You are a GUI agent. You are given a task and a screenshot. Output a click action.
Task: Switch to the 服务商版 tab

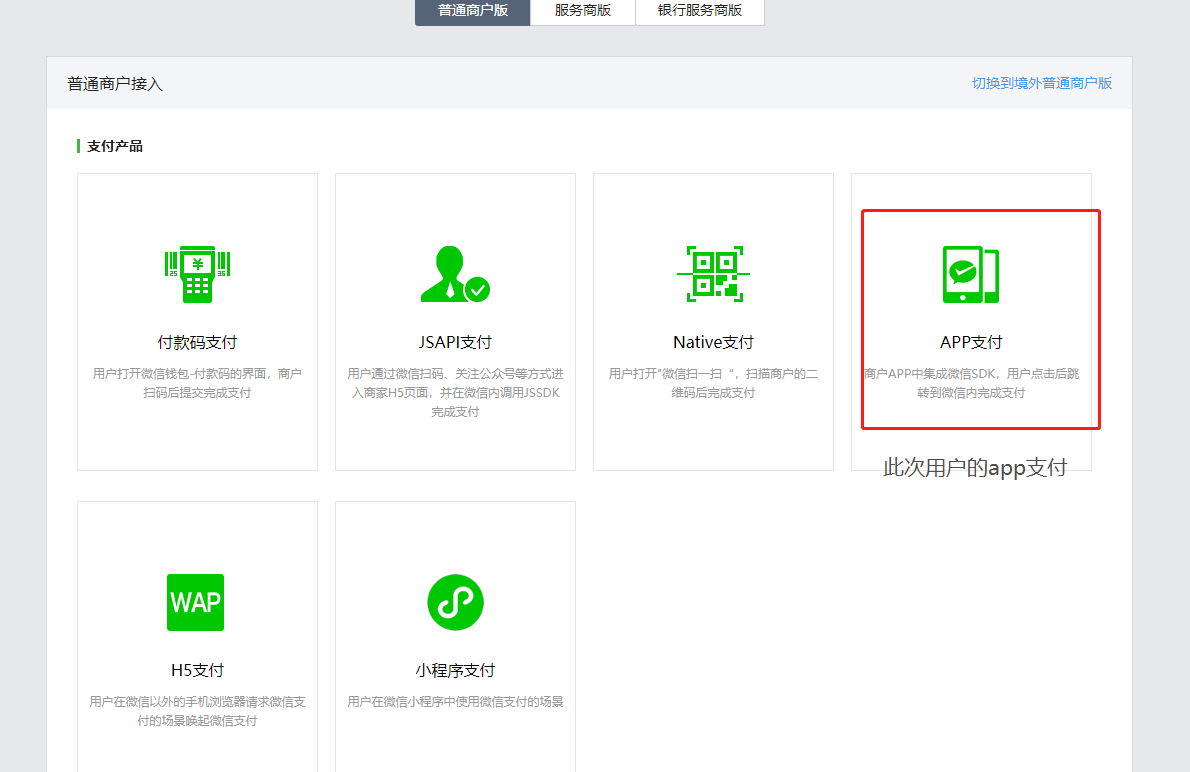pos(583,11)
